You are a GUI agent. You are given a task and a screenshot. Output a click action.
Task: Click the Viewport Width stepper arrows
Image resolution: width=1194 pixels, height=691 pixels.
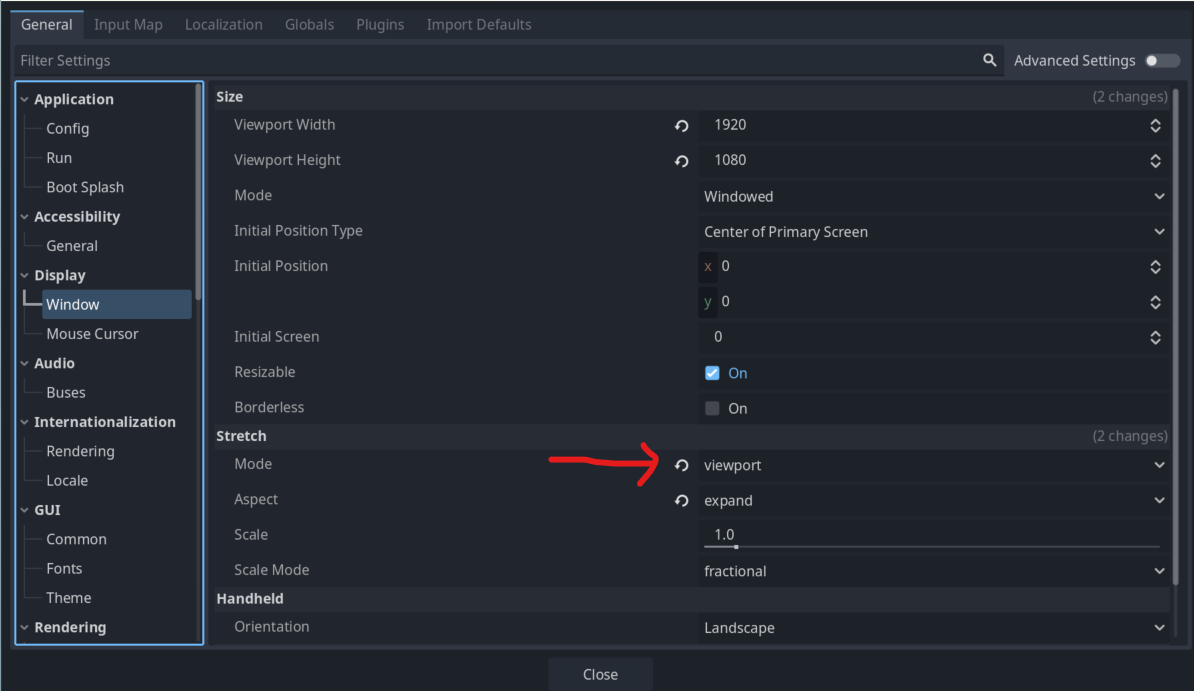point(1155,126)
